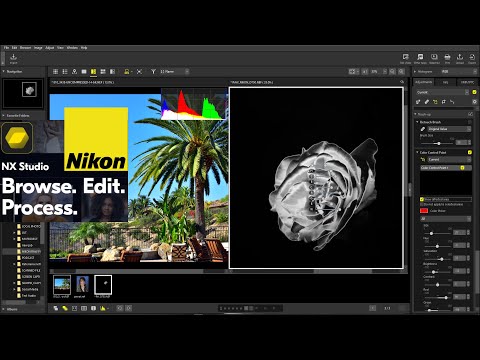The height and width of the screenshot is (360, 480).
Task: Click the Brush Size slider handle
Action: point(439,143)
